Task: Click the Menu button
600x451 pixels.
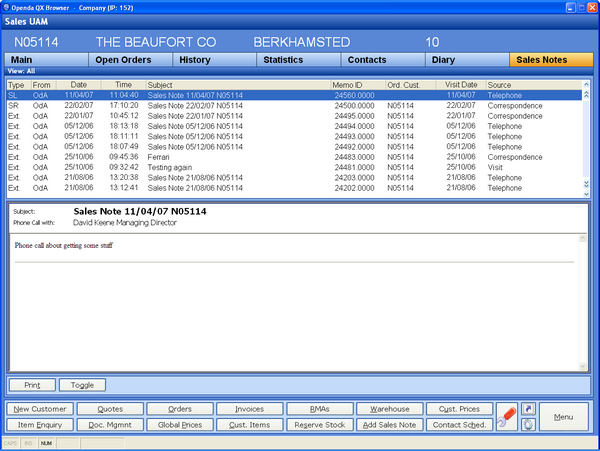Action: point(564,417)
